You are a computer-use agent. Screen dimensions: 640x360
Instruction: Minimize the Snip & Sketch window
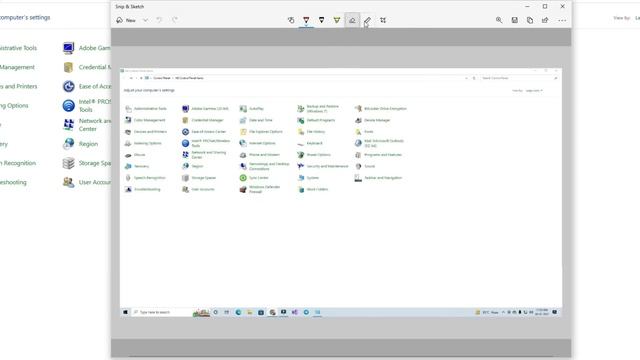coord(527,7)
